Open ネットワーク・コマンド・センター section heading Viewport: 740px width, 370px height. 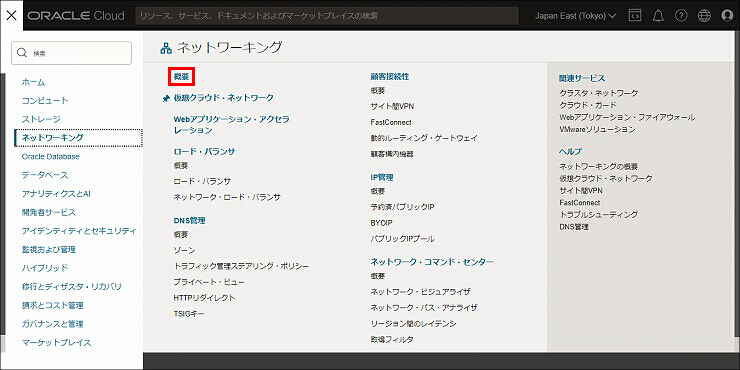(432, 261)
